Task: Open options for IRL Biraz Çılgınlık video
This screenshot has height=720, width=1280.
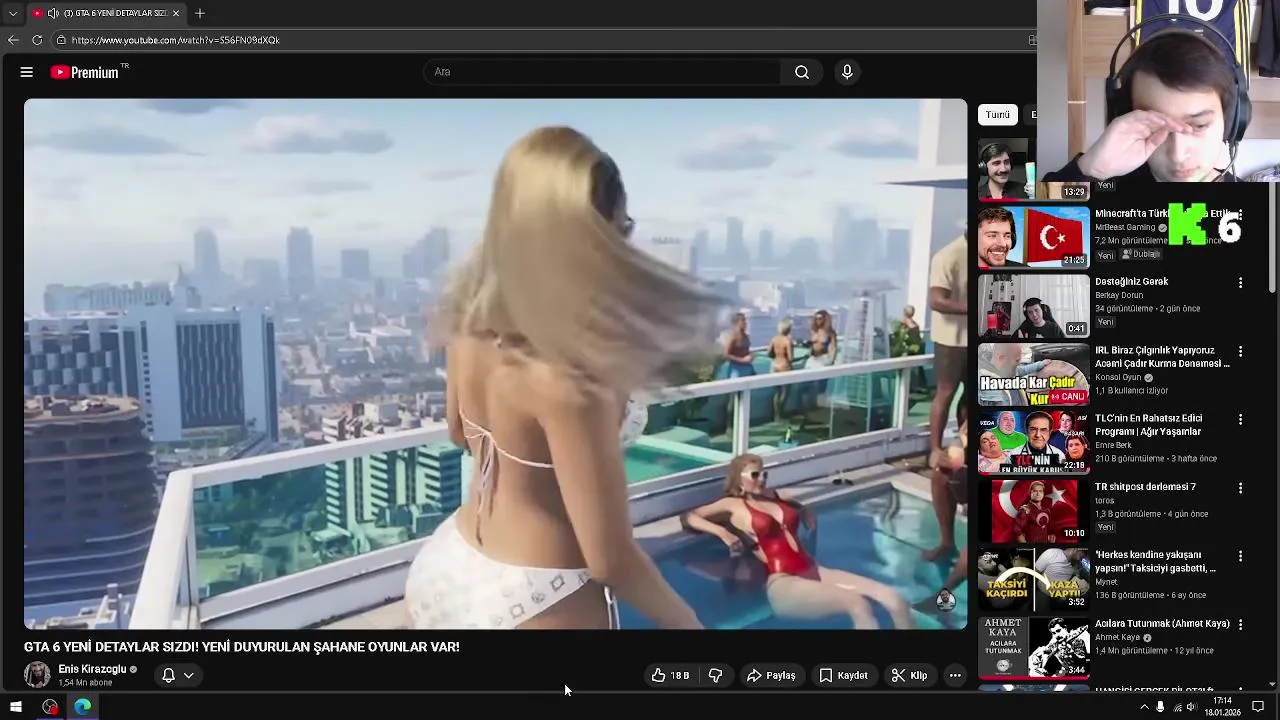Action: point(1240,351)
